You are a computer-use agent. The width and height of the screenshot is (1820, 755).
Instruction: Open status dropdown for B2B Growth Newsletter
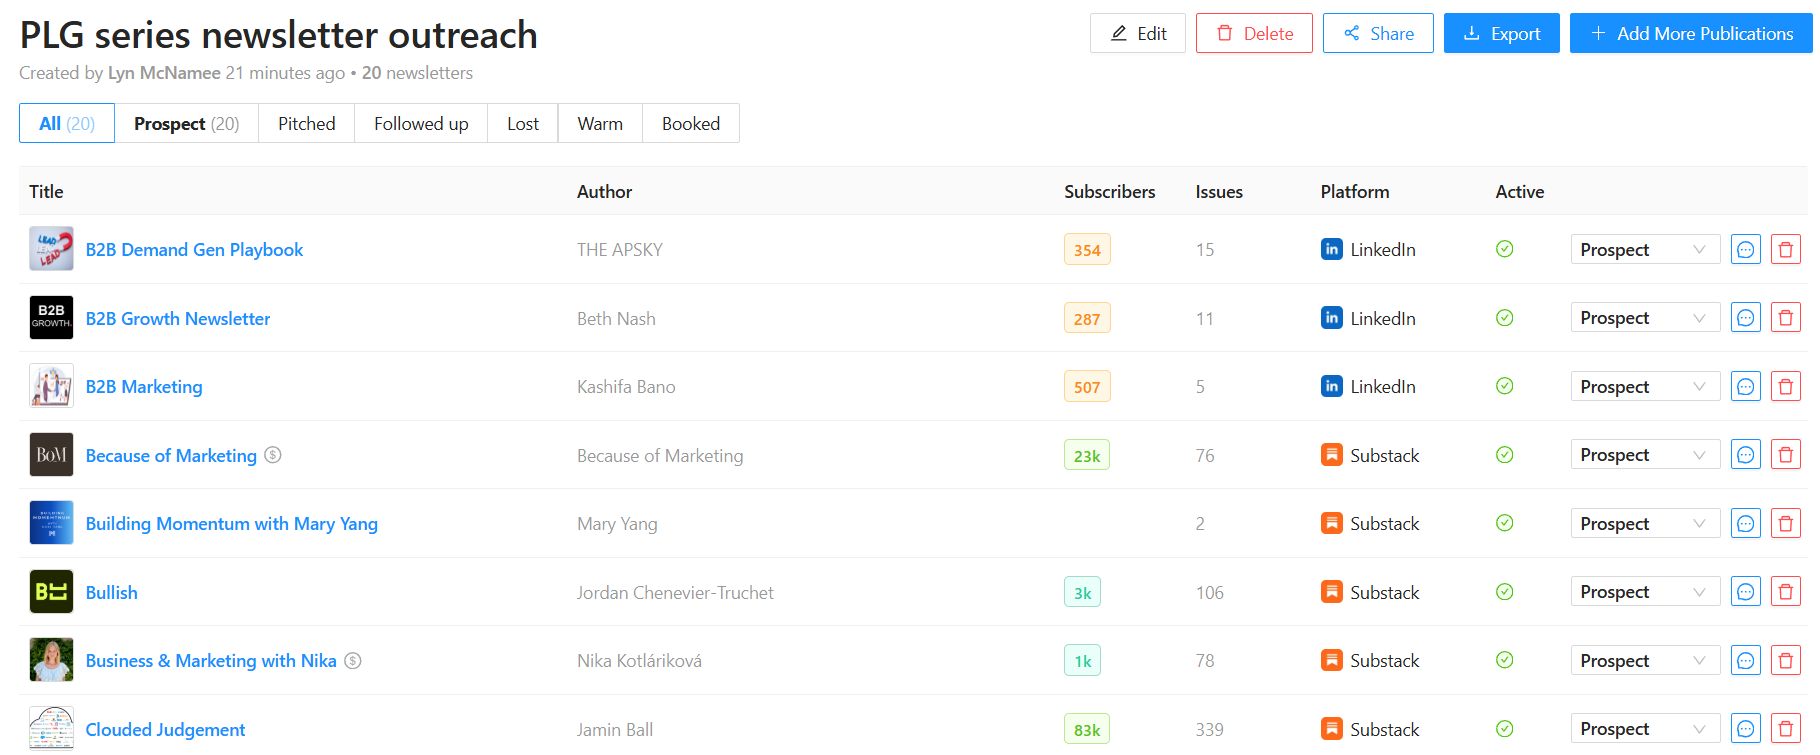click(x=1645, y=318)
